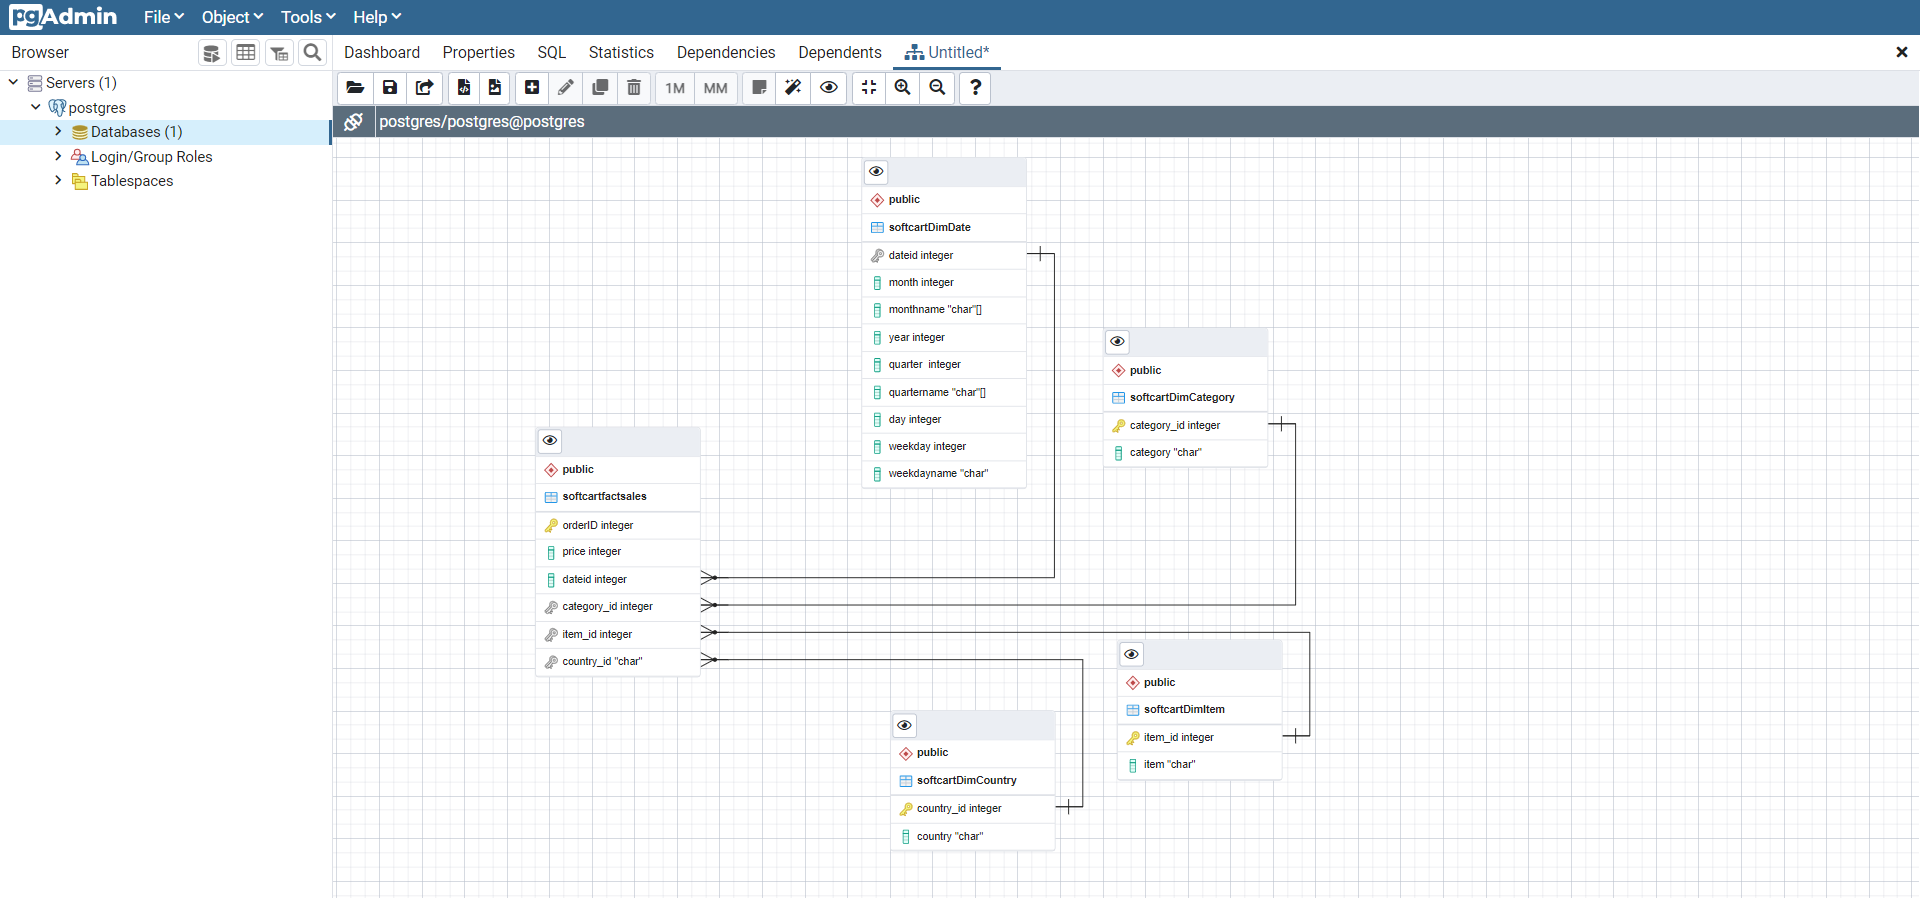The height and width of the screenshot is (898, 1920).
Task: Toggle details eye on softcartDimCountry table
Action: click(904, 726)
